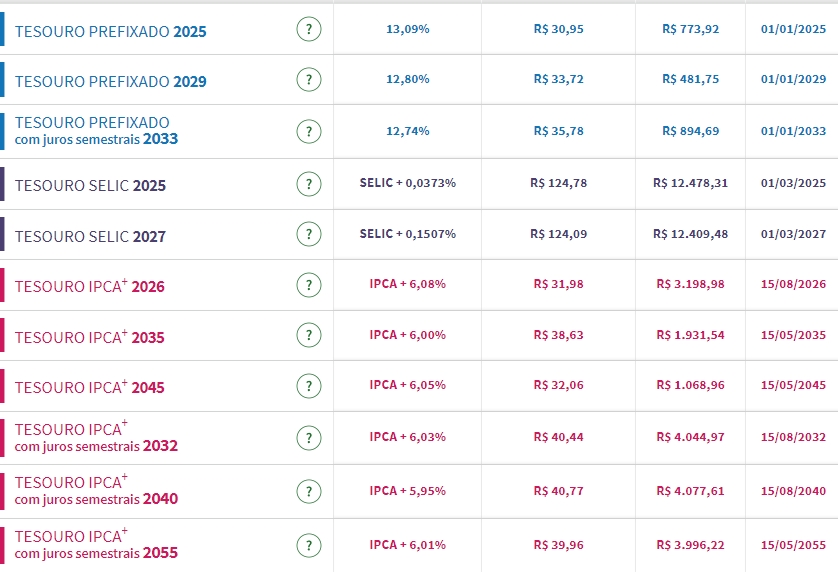
Task: Open the Tesouro Prefixado 2025 title
Action: [x=110, y=32]
